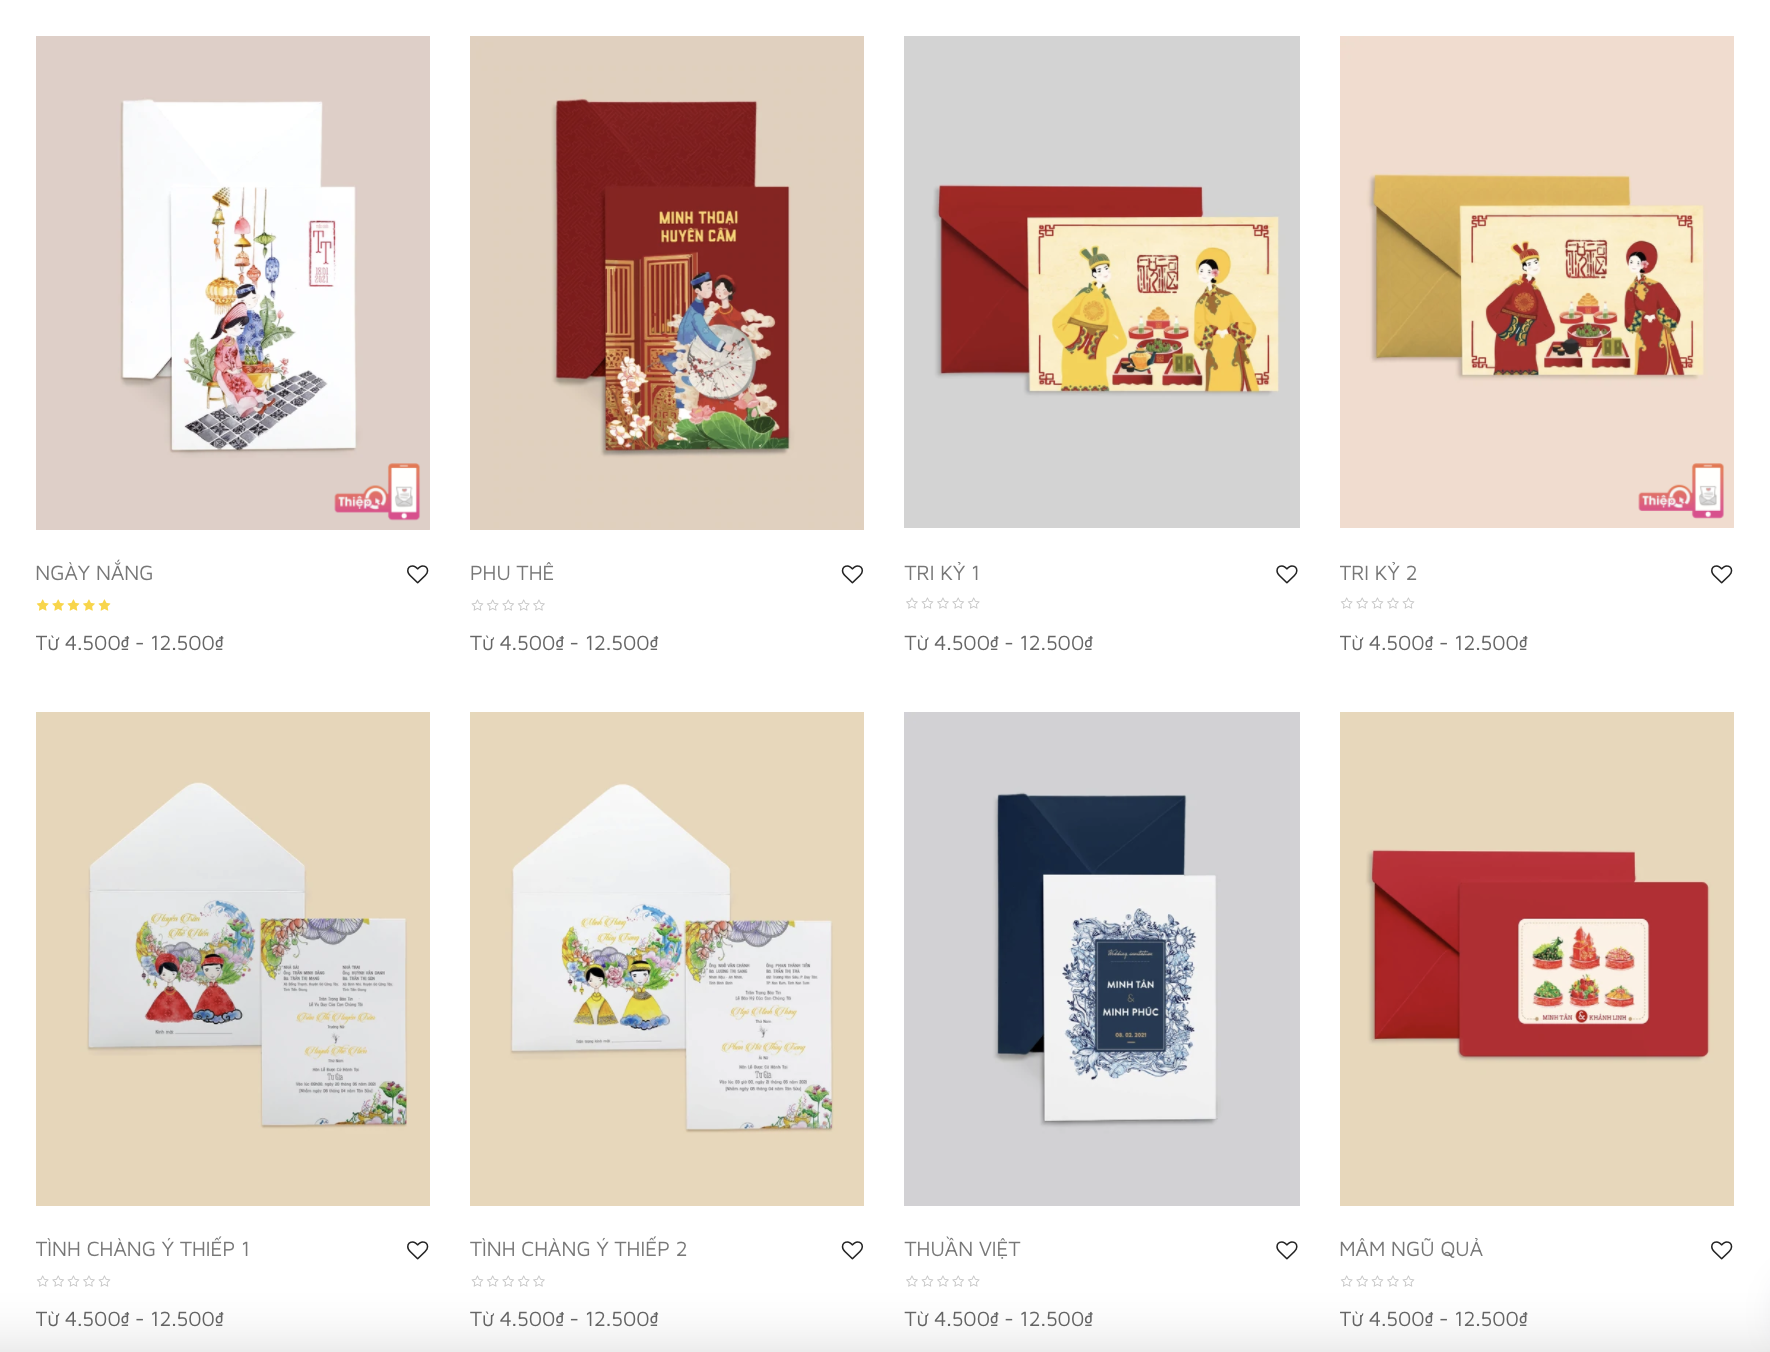Click empty star rating under TRI KỶ 2
The height and width of the screenshot is (1352, 1770).
pyautogui.click(x=1377, y=603)
